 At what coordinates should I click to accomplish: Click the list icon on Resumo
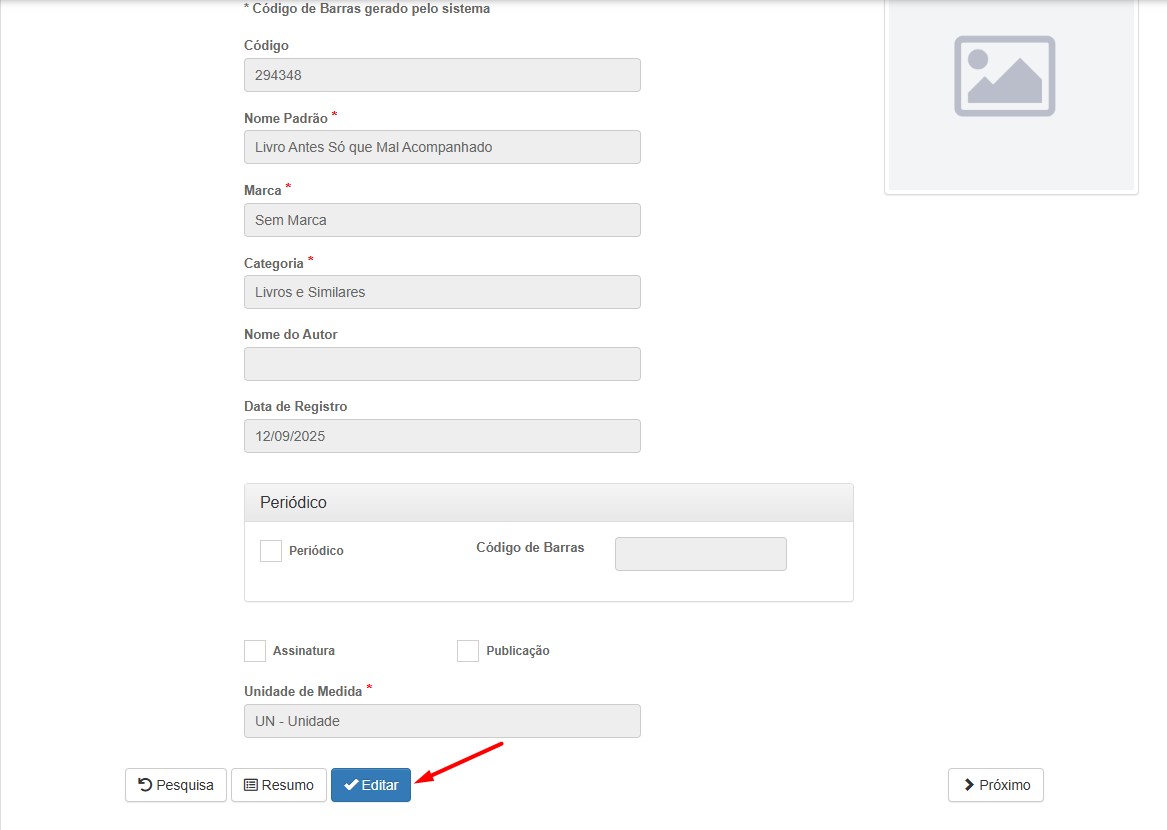point(251,785)
